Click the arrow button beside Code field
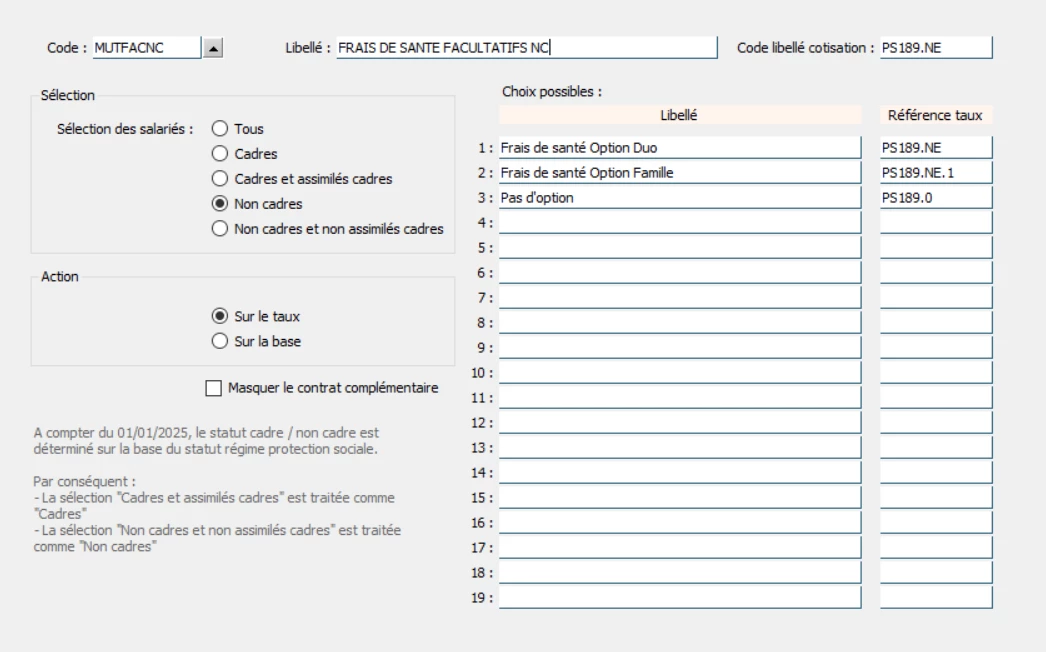 click(214, 48)
